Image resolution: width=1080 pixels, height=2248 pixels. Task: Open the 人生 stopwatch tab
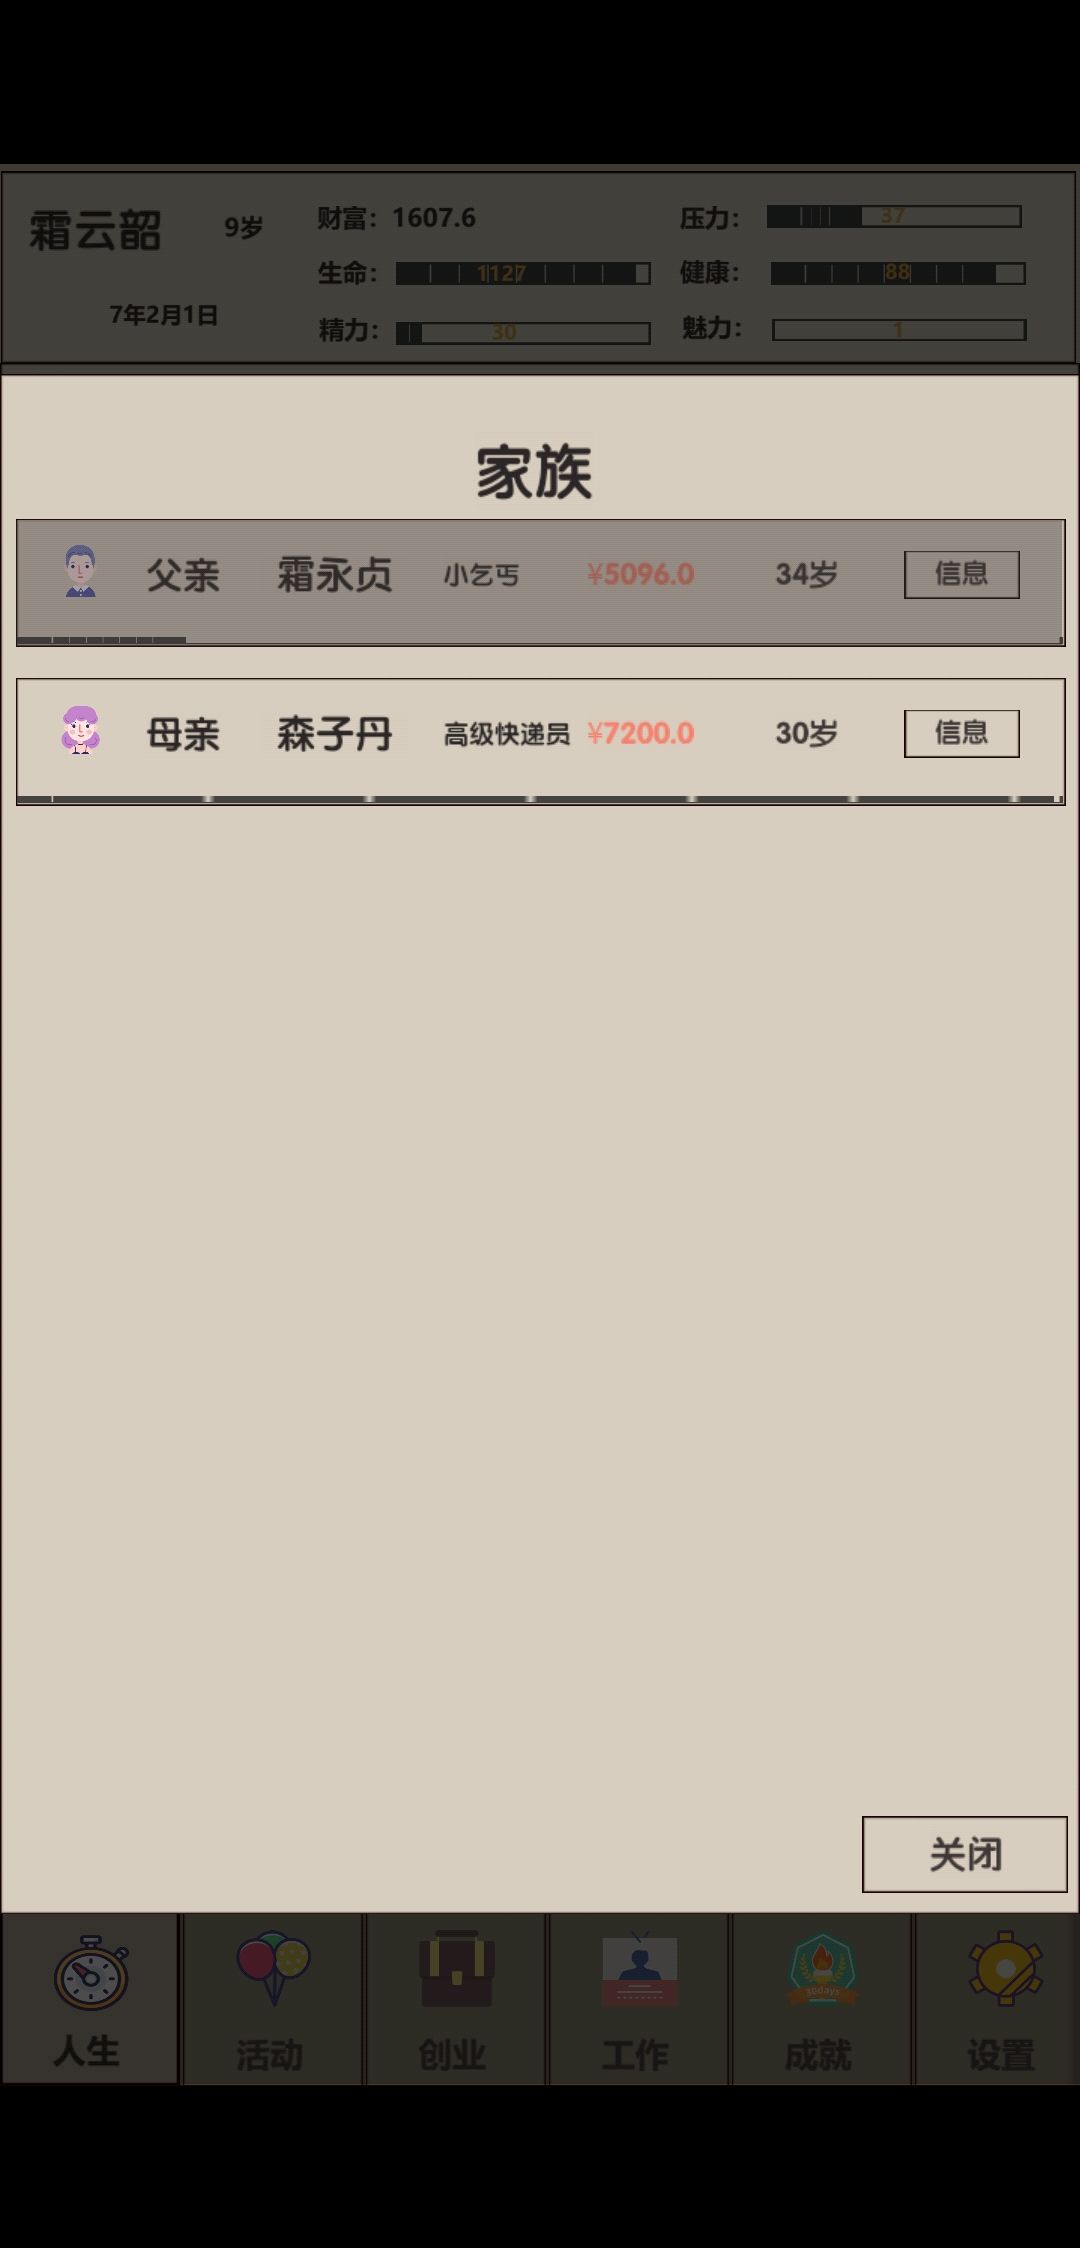click(90, 2000)
